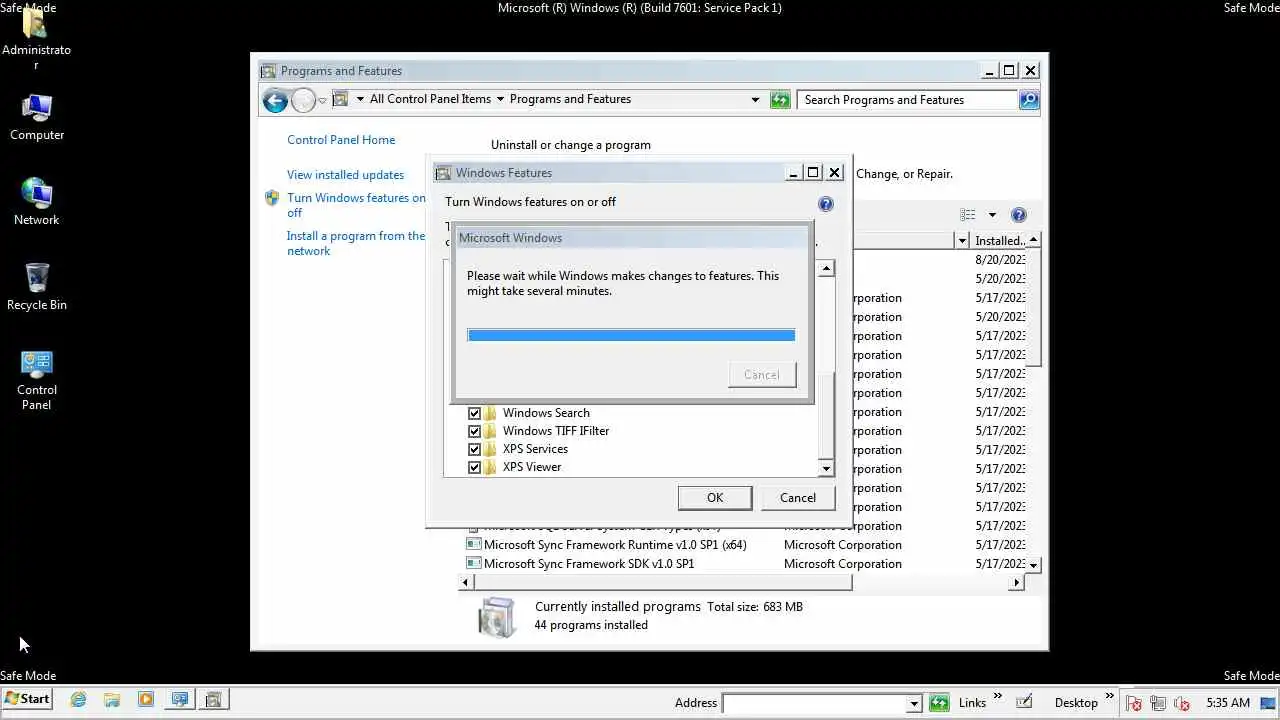
Task: Click the Search Programs and Features field
Action: 908,100
